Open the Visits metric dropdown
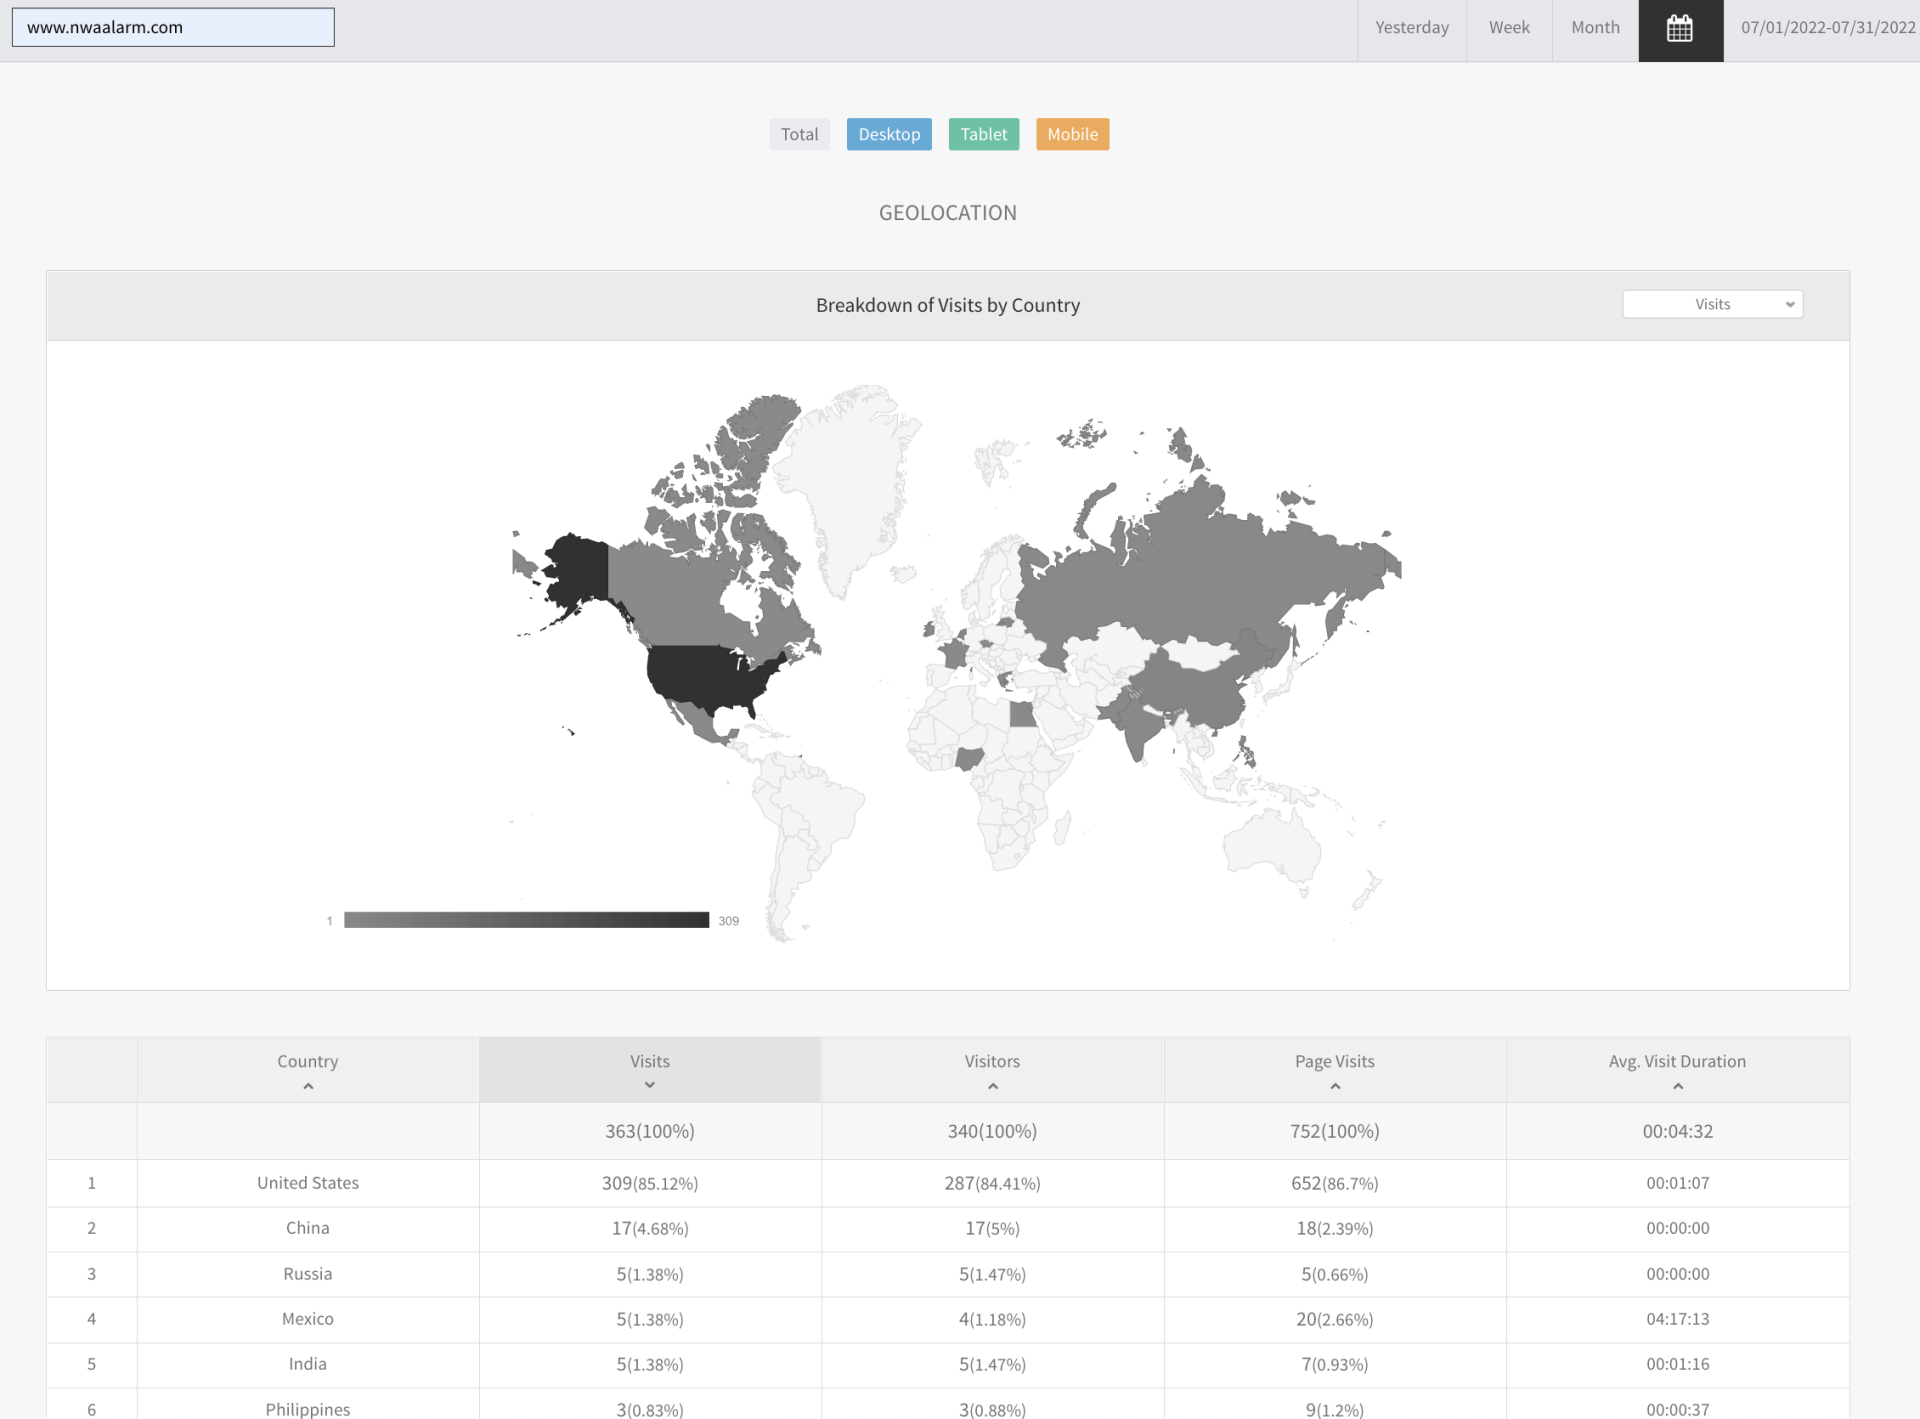 (x=1712, y=304)
